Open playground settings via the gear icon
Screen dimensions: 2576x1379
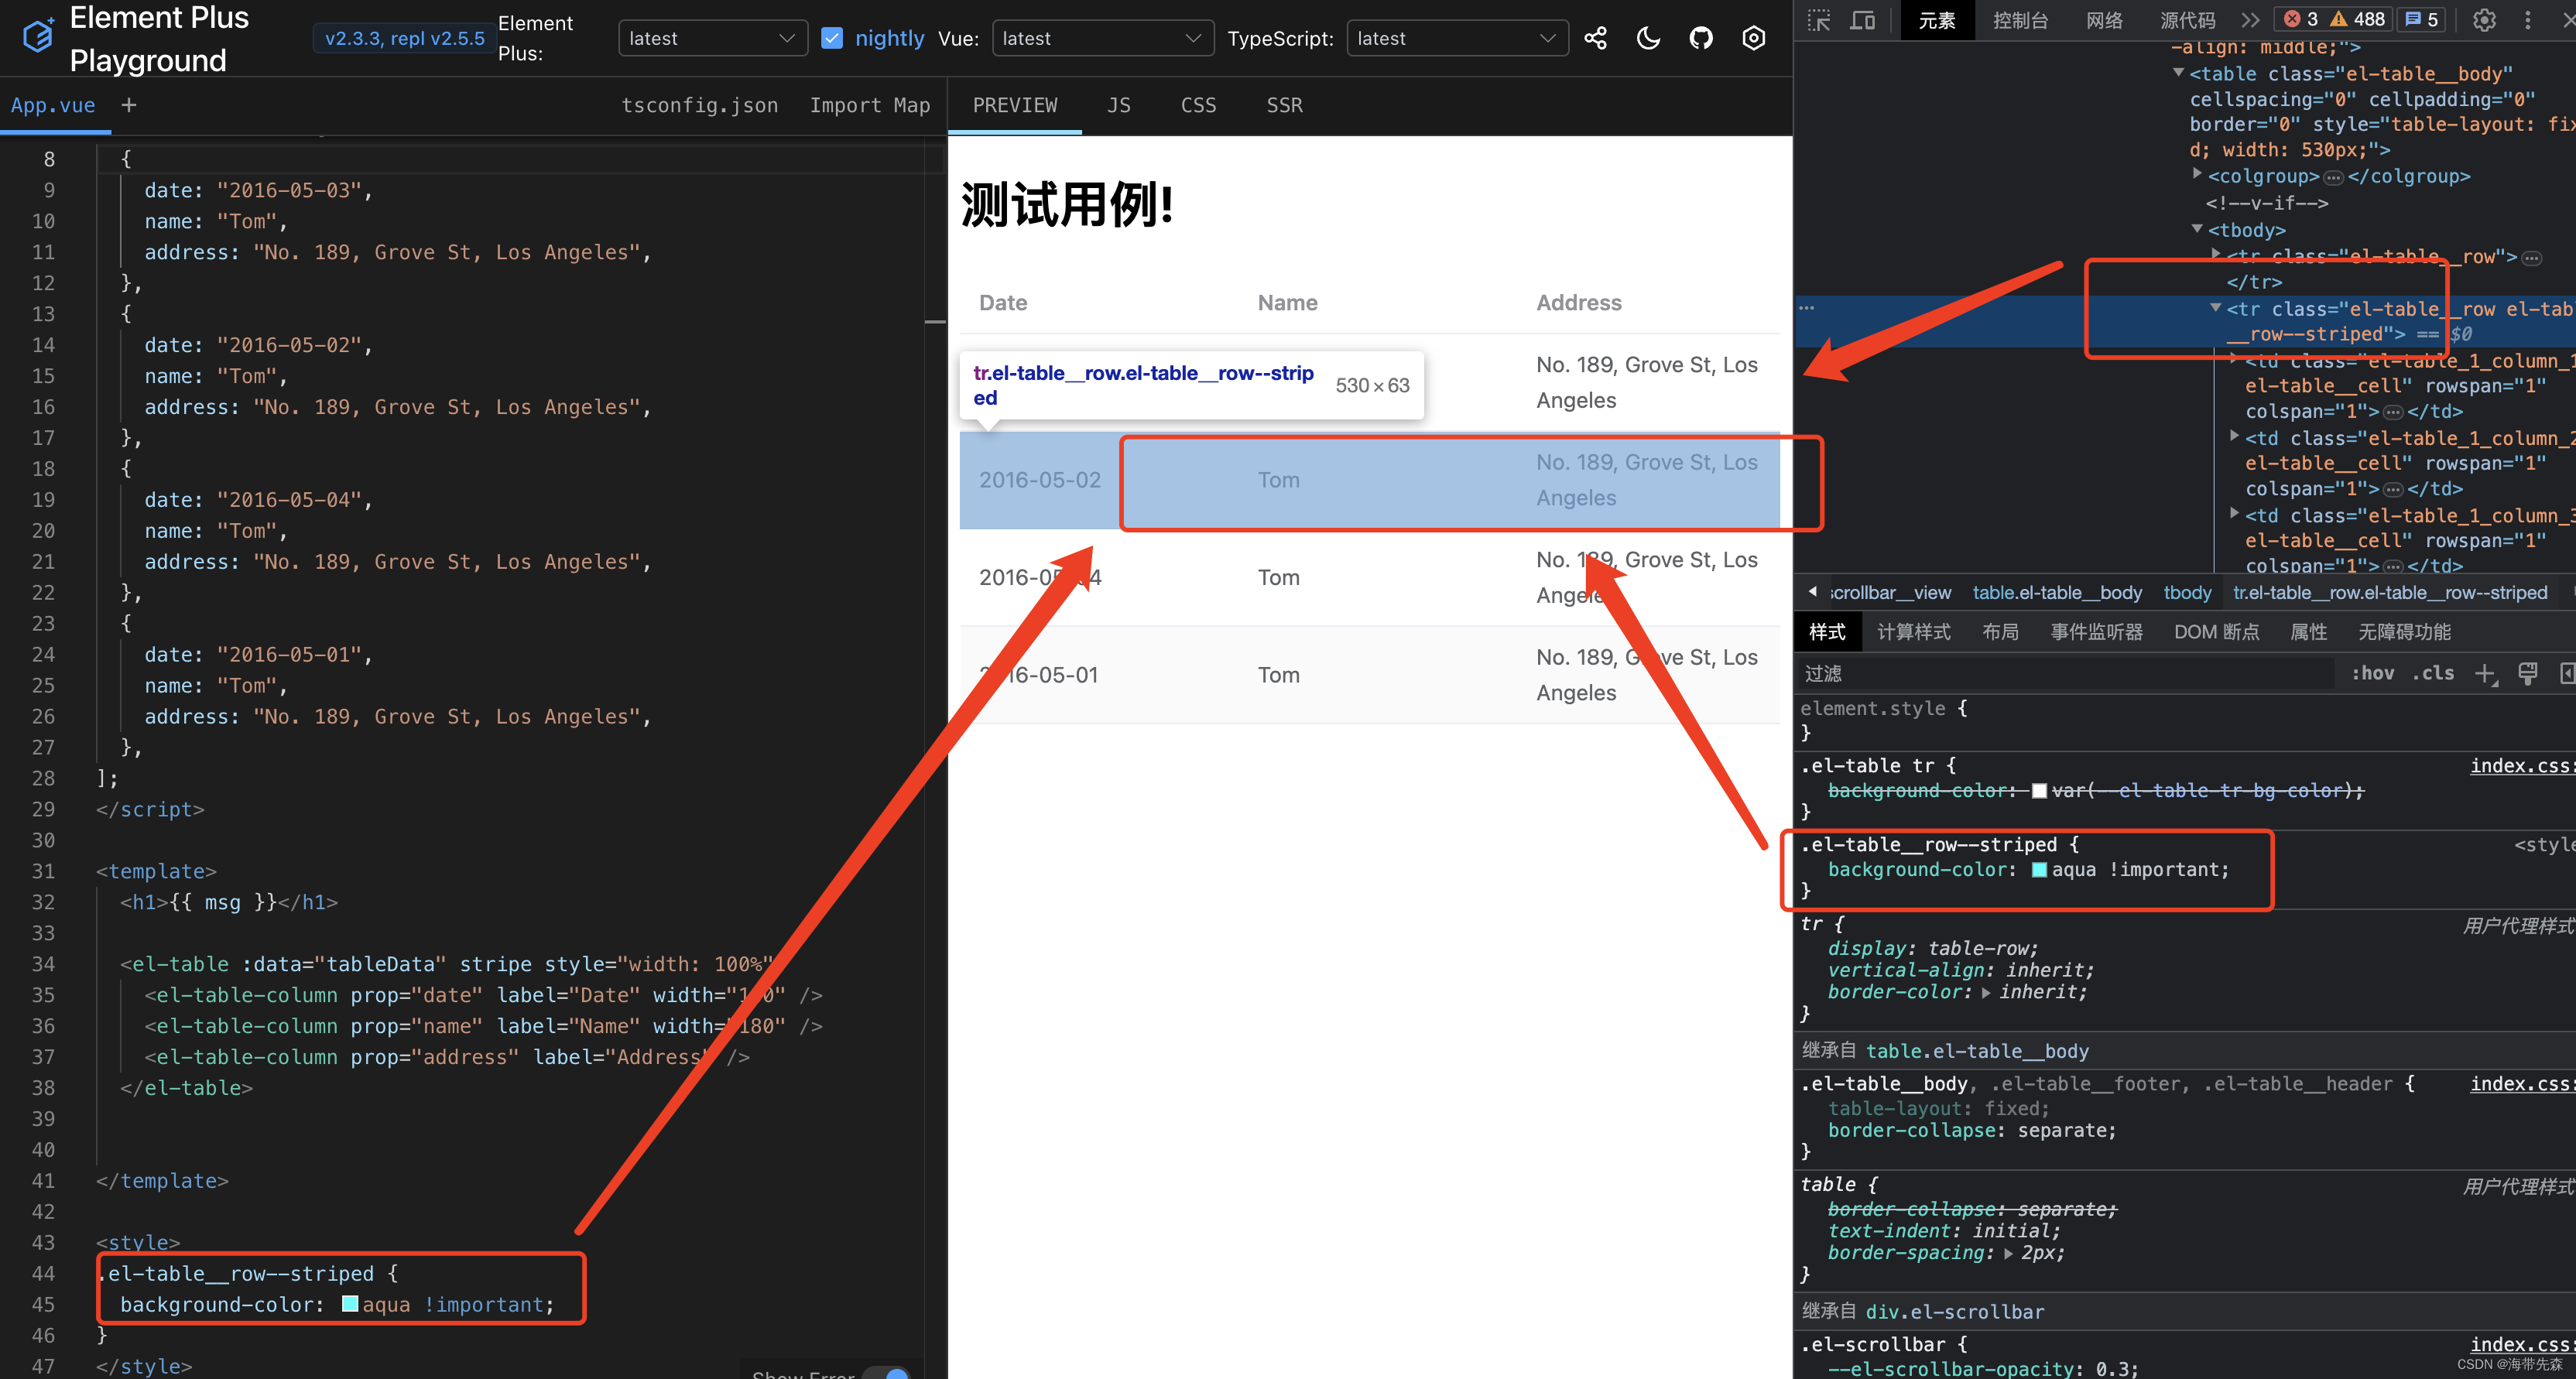(x=1755, y=37)
